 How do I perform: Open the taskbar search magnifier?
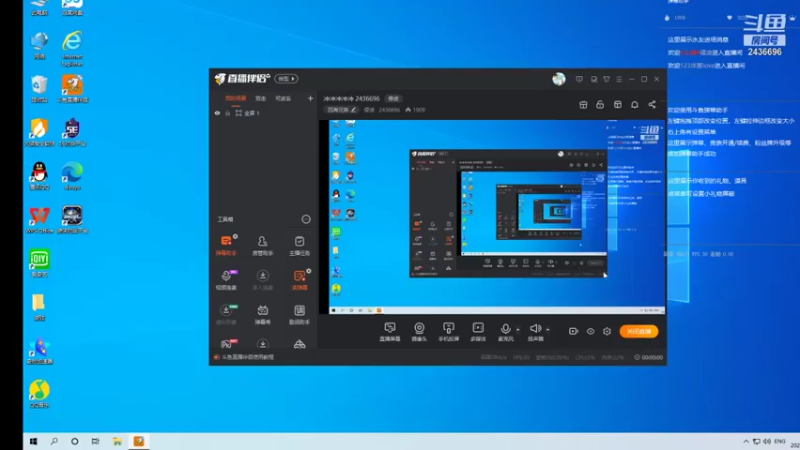[x=54, y=441]
